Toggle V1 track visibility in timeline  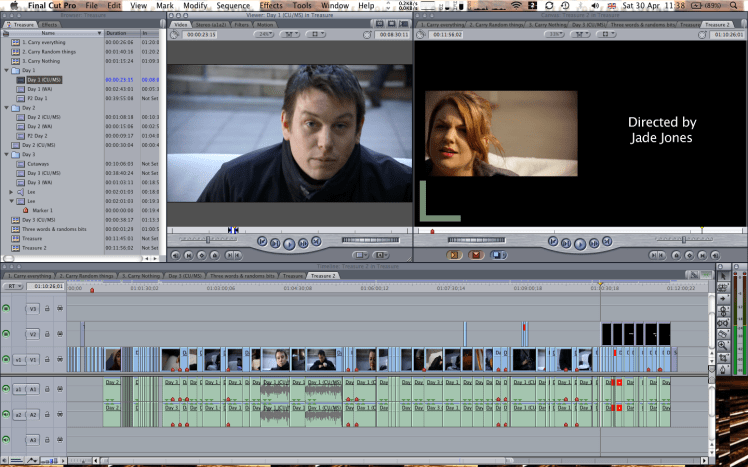7,358
